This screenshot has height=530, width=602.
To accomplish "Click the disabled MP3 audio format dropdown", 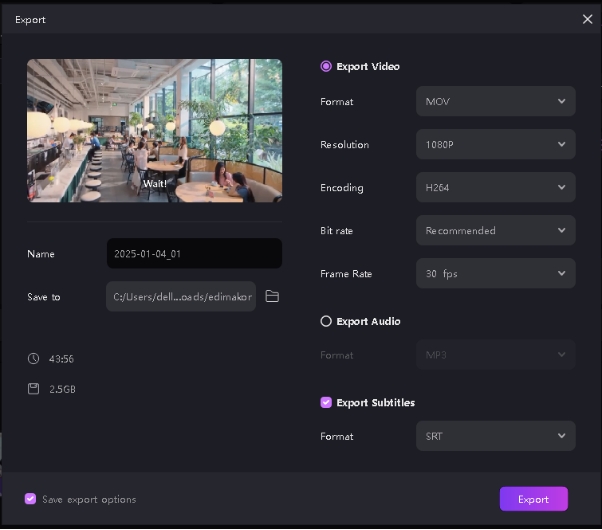I will pos(495,355).
